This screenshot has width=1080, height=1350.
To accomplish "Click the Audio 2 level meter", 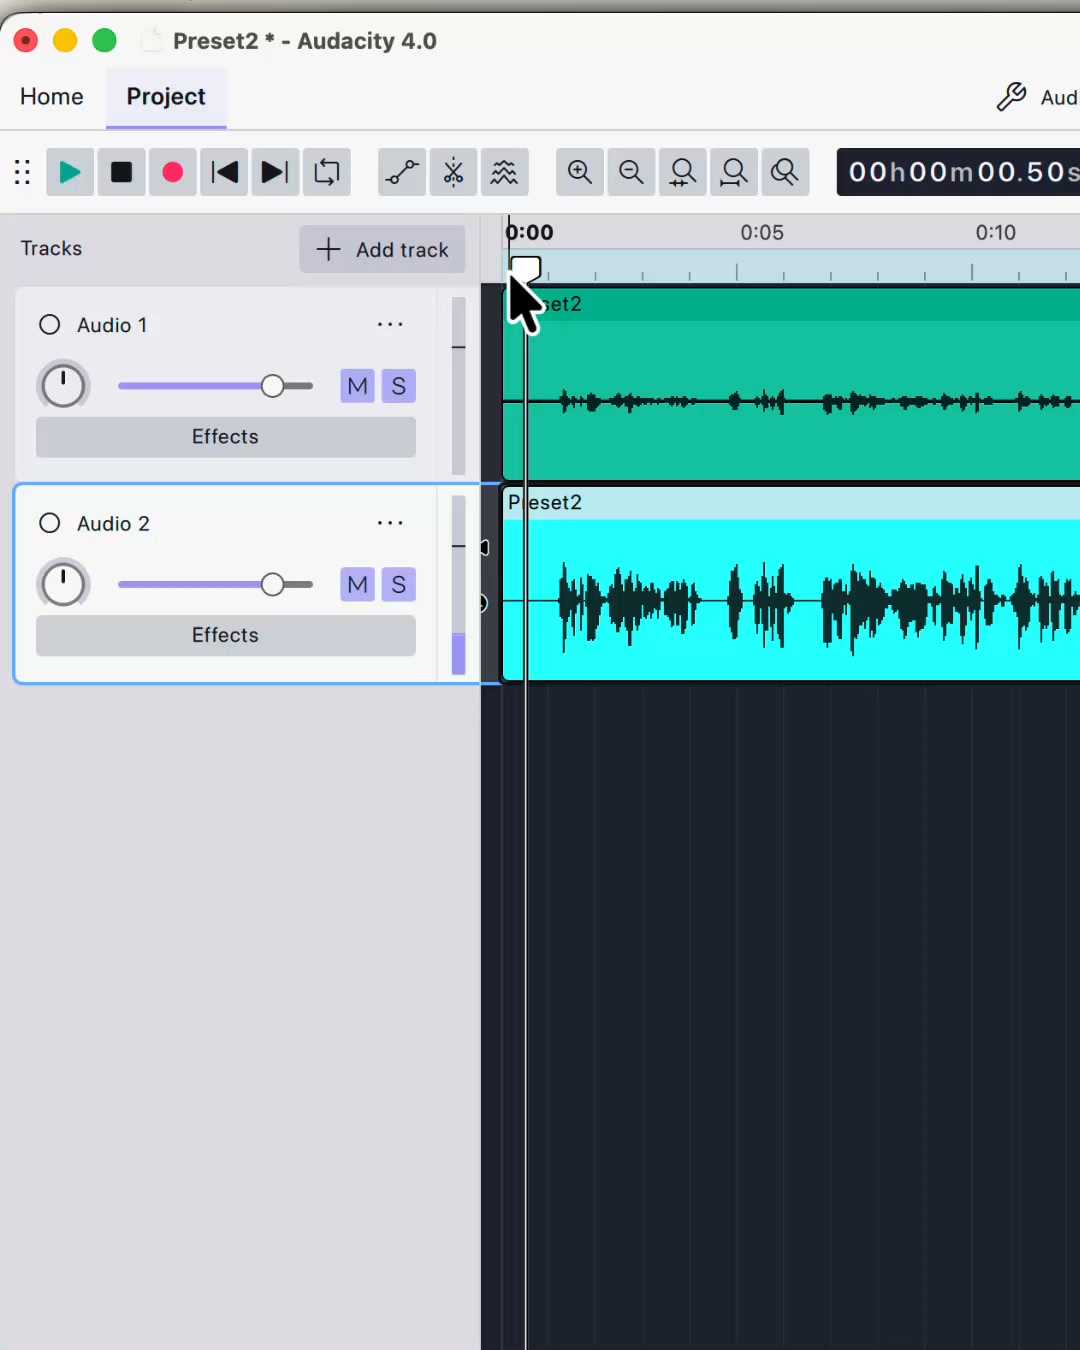I will (x=459, y=585).
